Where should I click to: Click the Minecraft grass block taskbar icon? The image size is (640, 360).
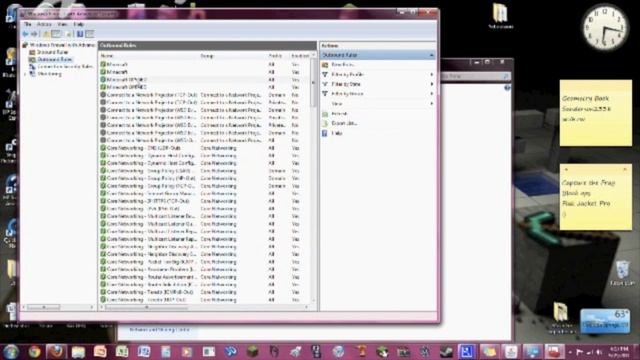252,351
